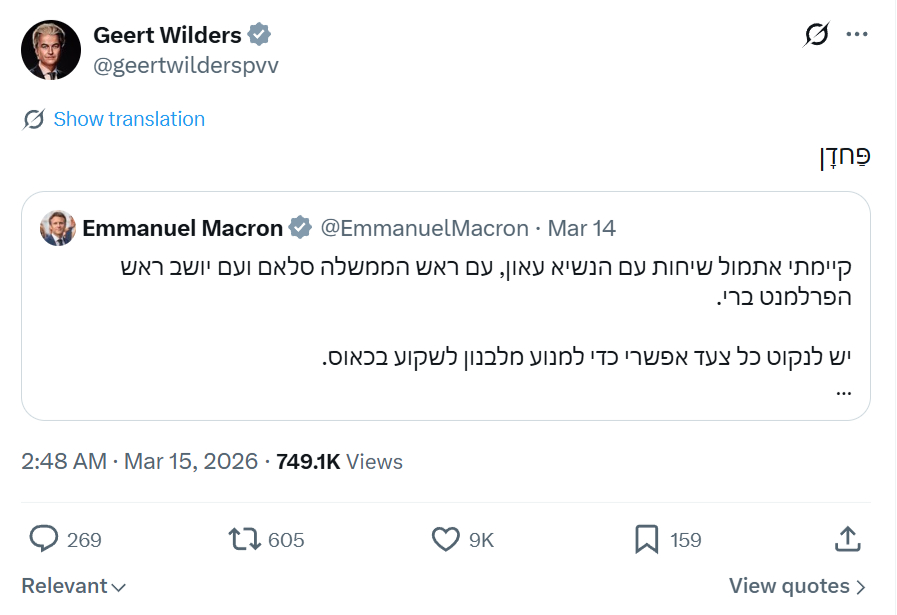This screenshot has width=897, height=615.
Task: Click the Geert Wilders display name
Action: 167,35
